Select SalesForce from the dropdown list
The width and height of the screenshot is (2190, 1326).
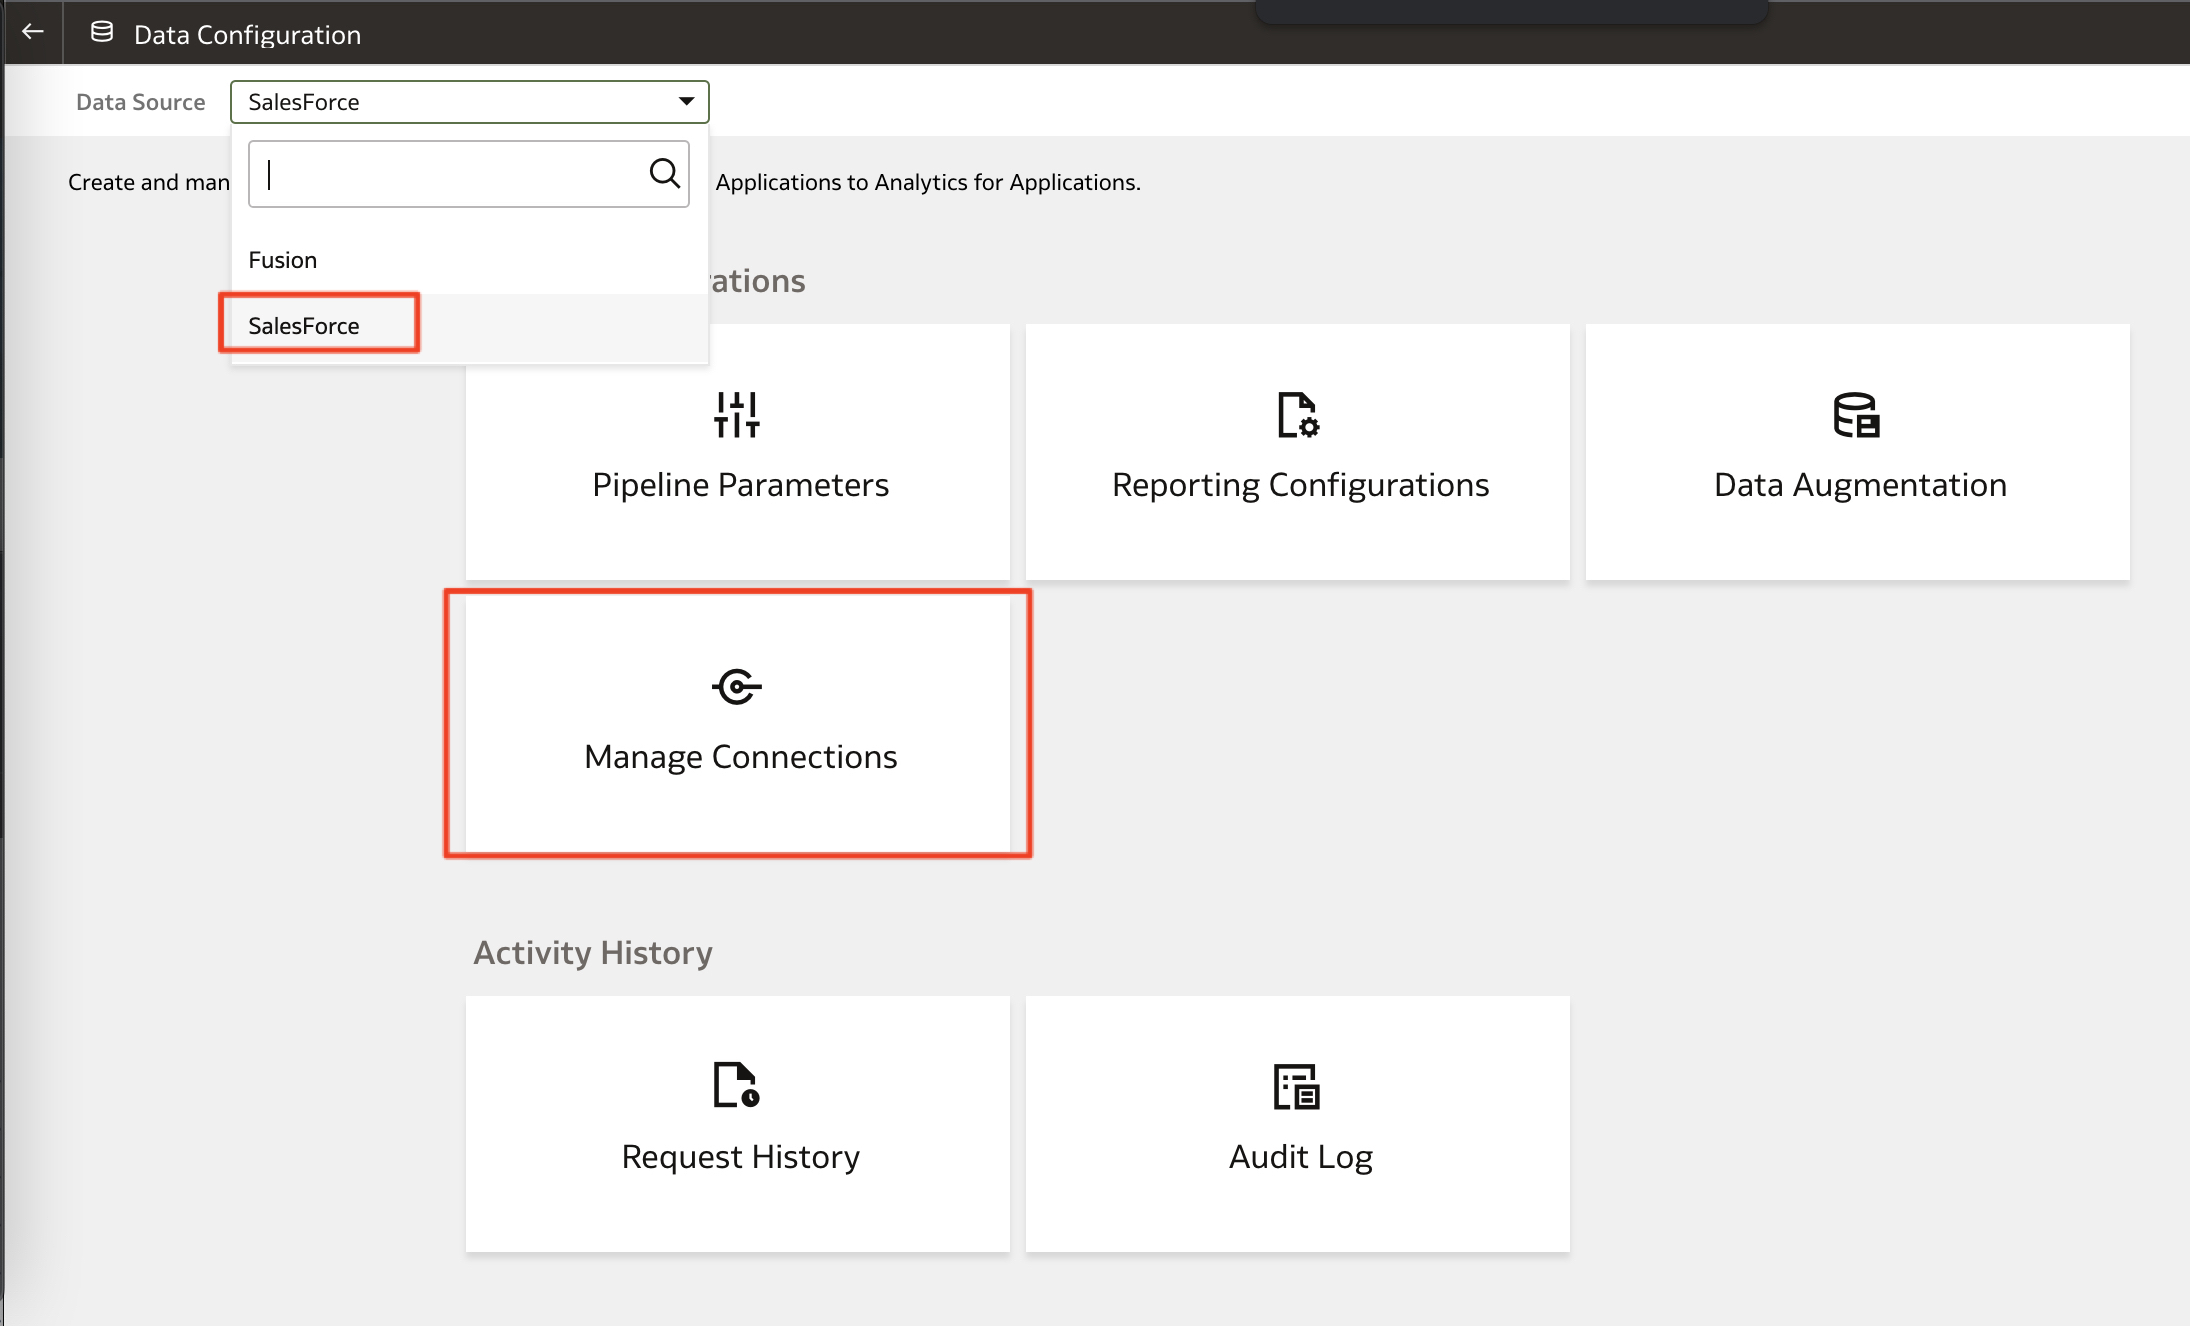[x=304, y=326]
